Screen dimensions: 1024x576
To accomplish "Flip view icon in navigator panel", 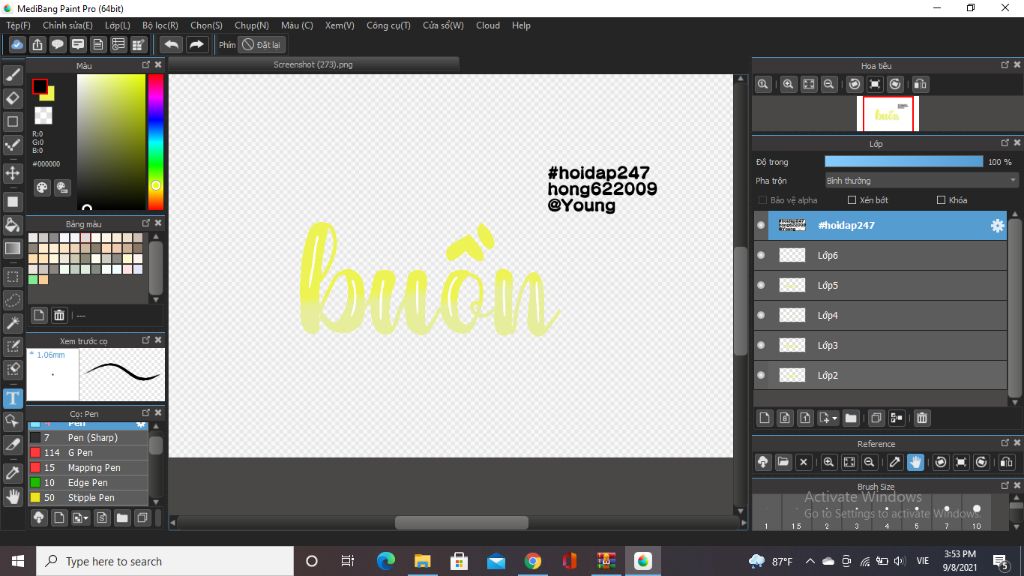I will (920, 84).
